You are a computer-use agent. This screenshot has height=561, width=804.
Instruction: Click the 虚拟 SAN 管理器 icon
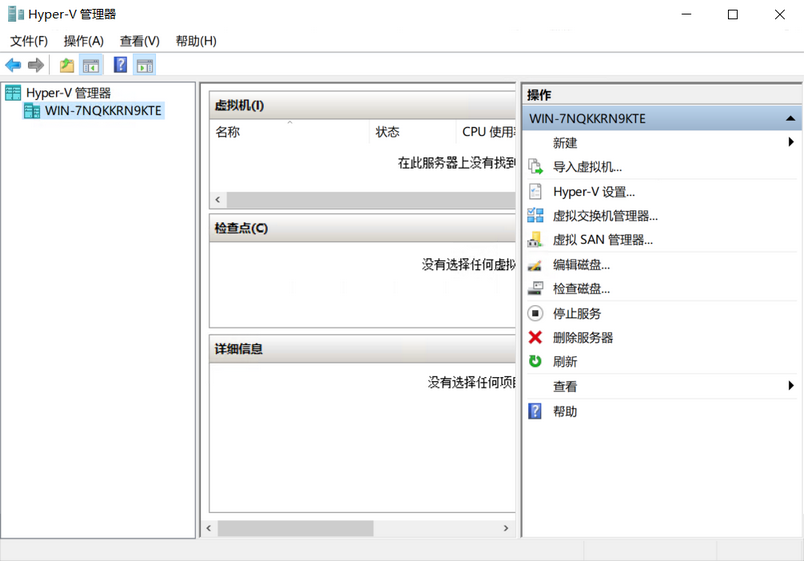coord(535,239)
